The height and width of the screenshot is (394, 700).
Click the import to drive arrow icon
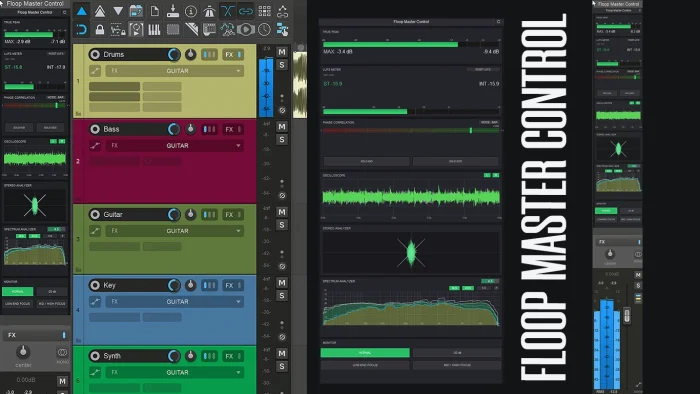click(173, 11)
